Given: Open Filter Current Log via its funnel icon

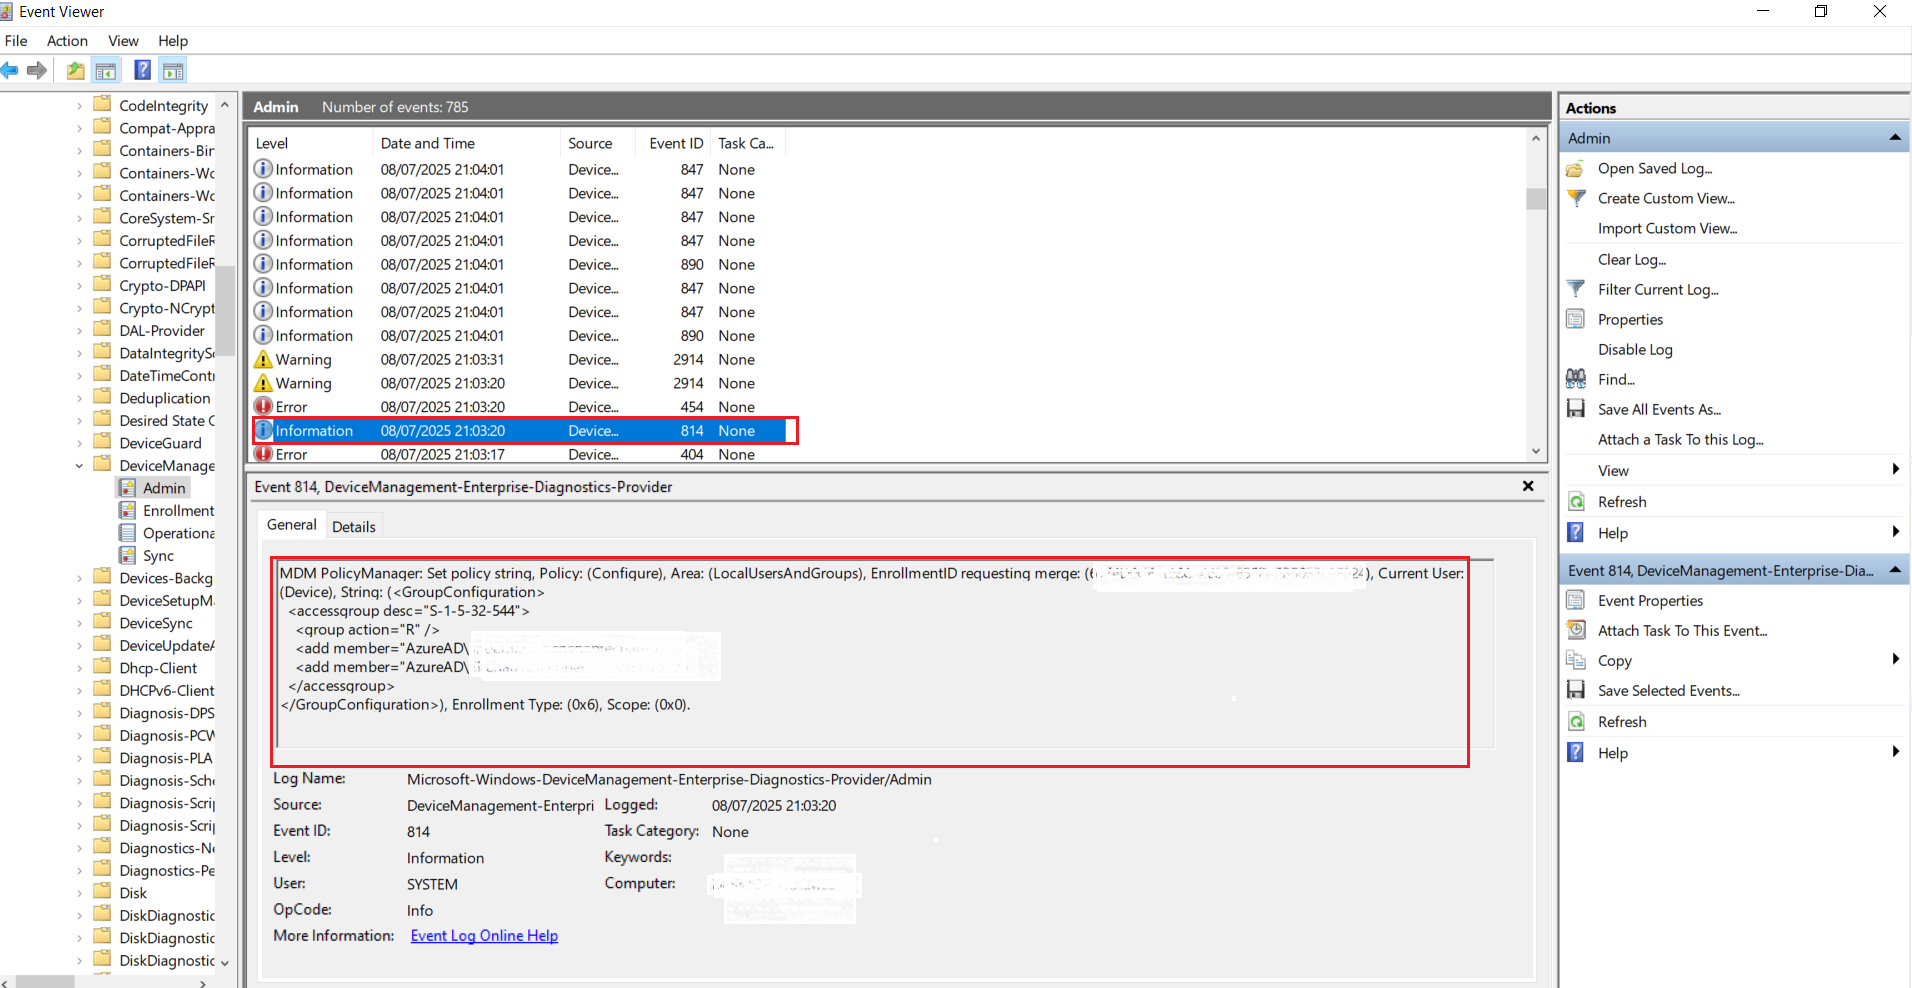Looking at the screenshot, I should [x=1575, y=289].
